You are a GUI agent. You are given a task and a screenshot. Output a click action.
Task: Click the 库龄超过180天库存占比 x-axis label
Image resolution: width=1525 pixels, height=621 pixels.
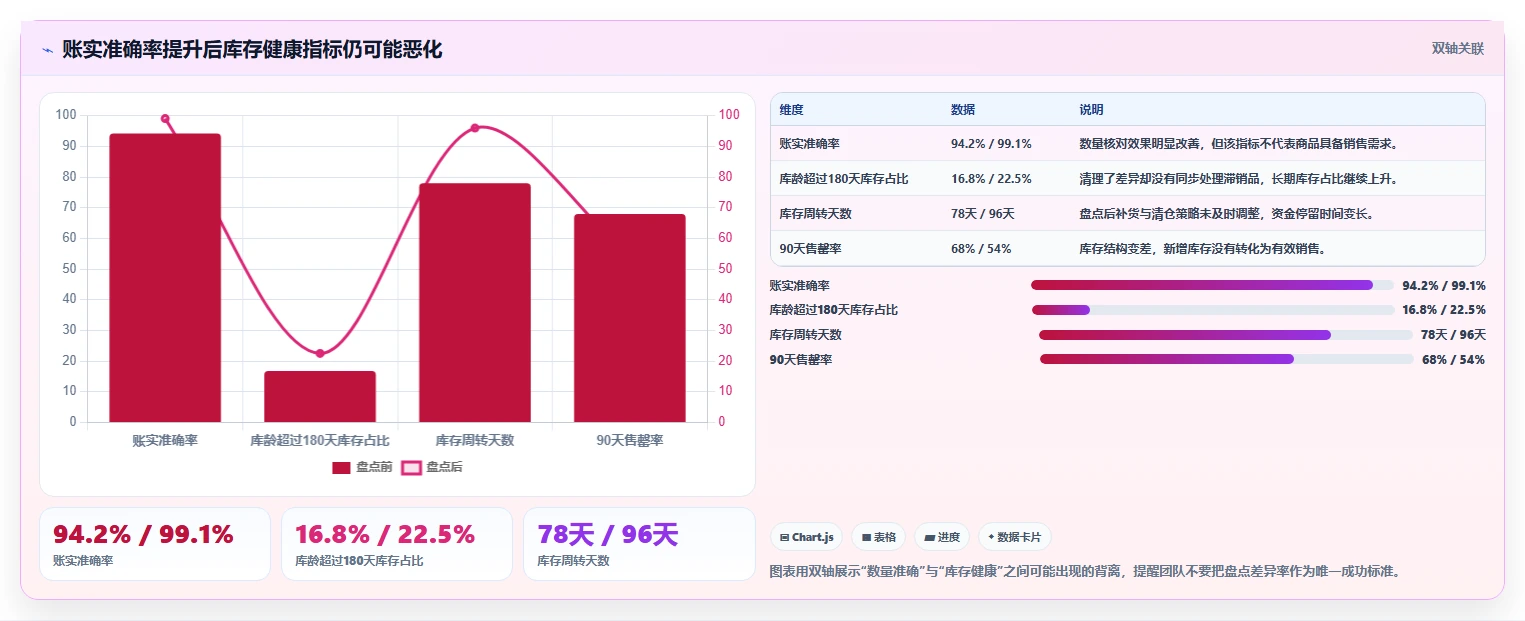(320, 440)
